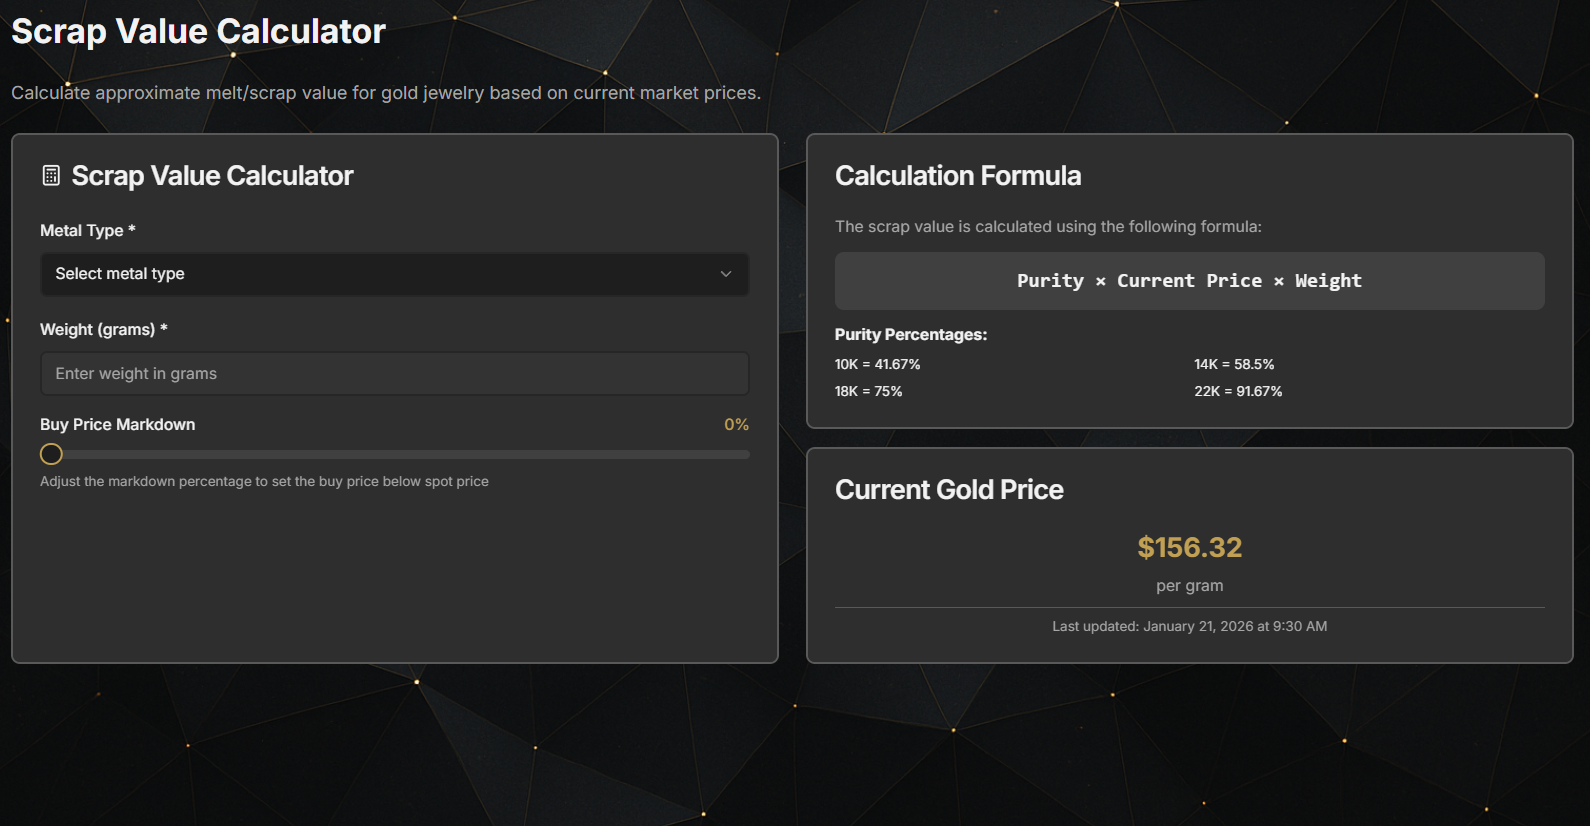Click the Scrap Value Calculator page title
The width and height of the screenshot is (1590, 826).
[x=197, y=31]
